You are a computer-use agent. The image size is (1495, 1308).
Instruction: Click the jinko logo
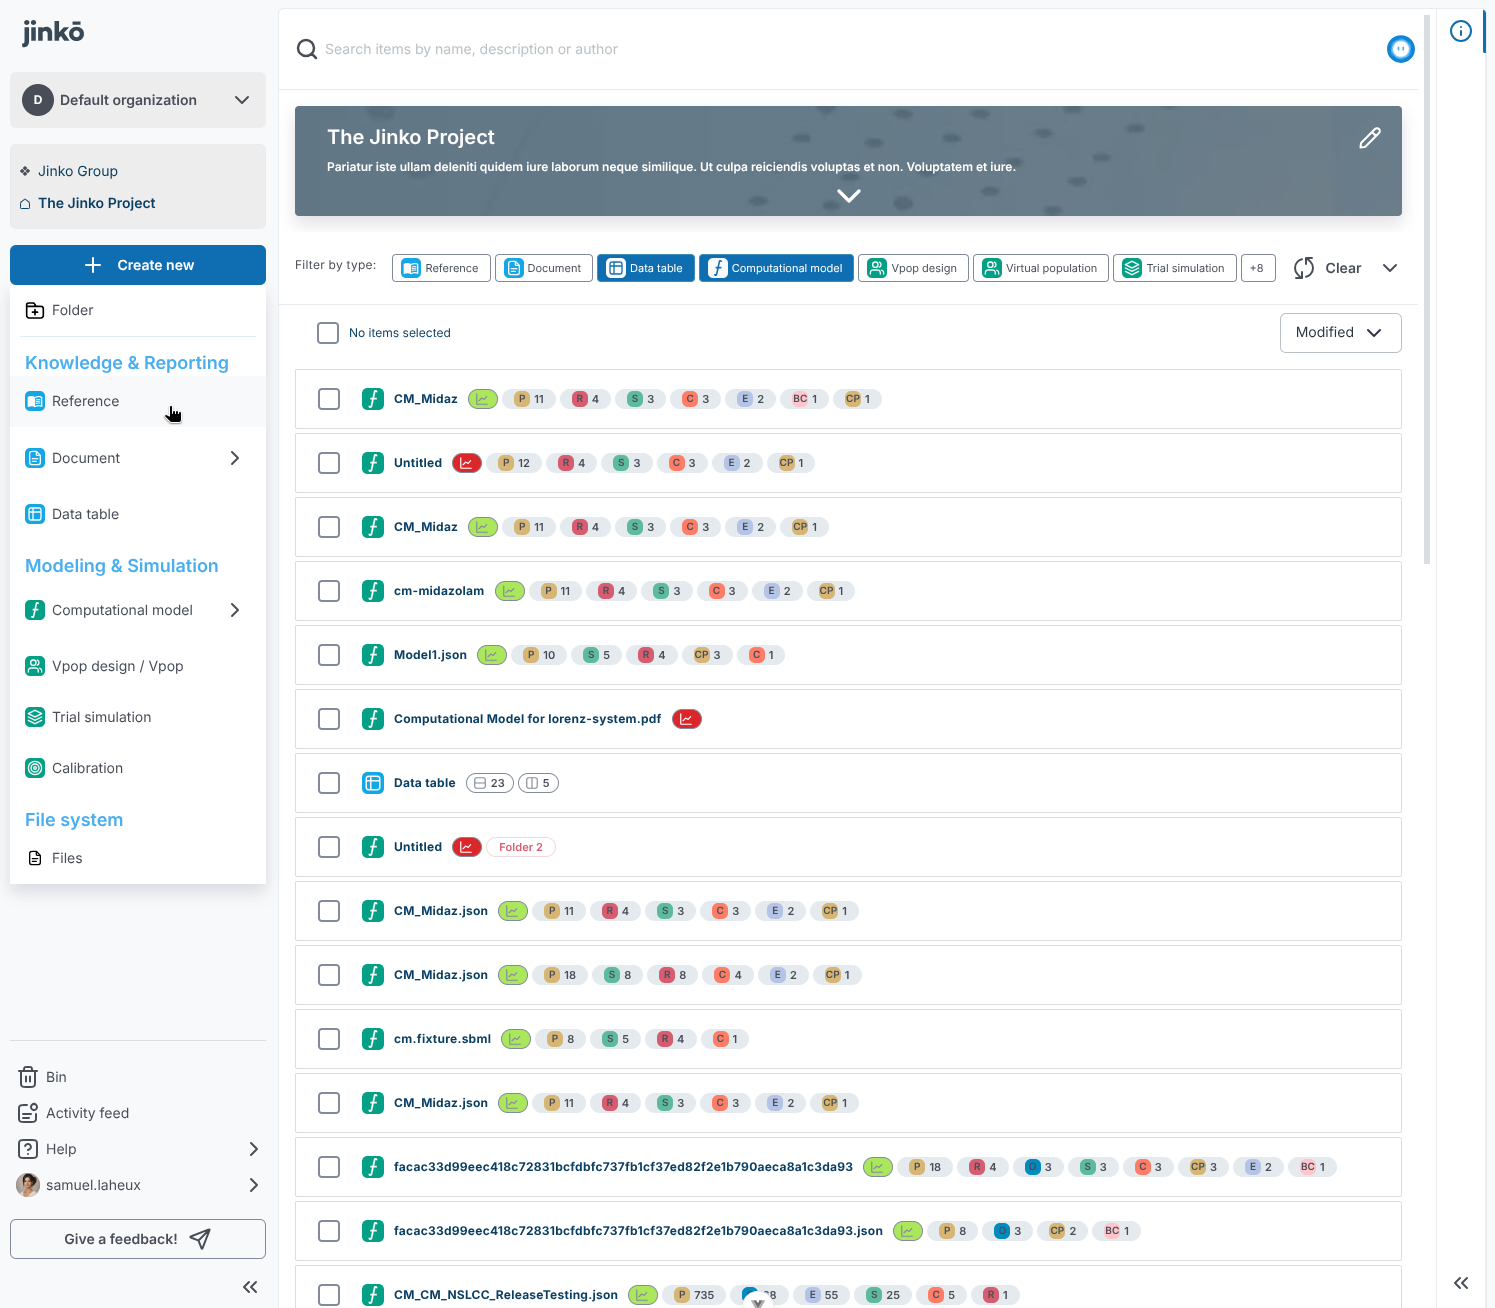(x=53, y=33)
